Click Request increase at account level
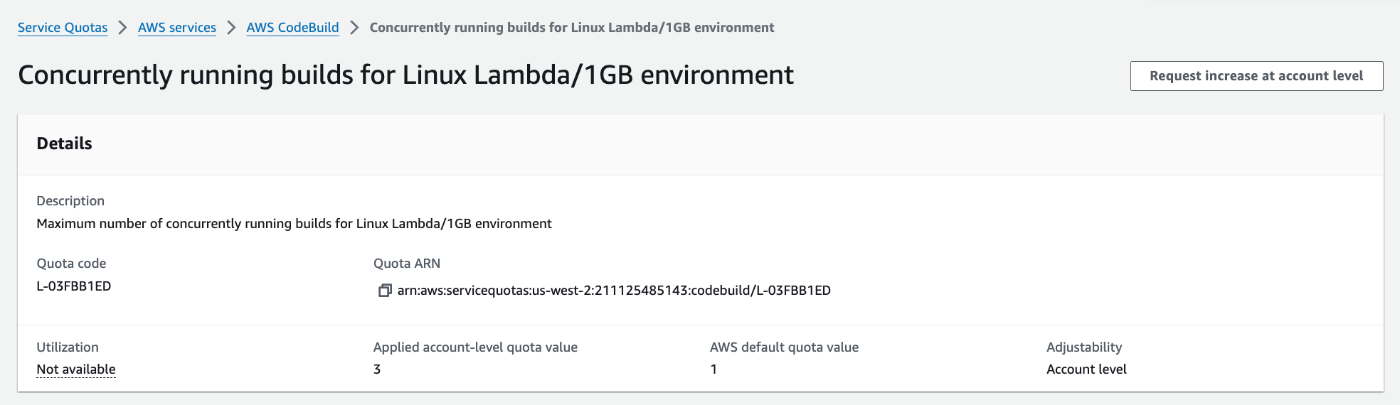 click(1257, 76)
